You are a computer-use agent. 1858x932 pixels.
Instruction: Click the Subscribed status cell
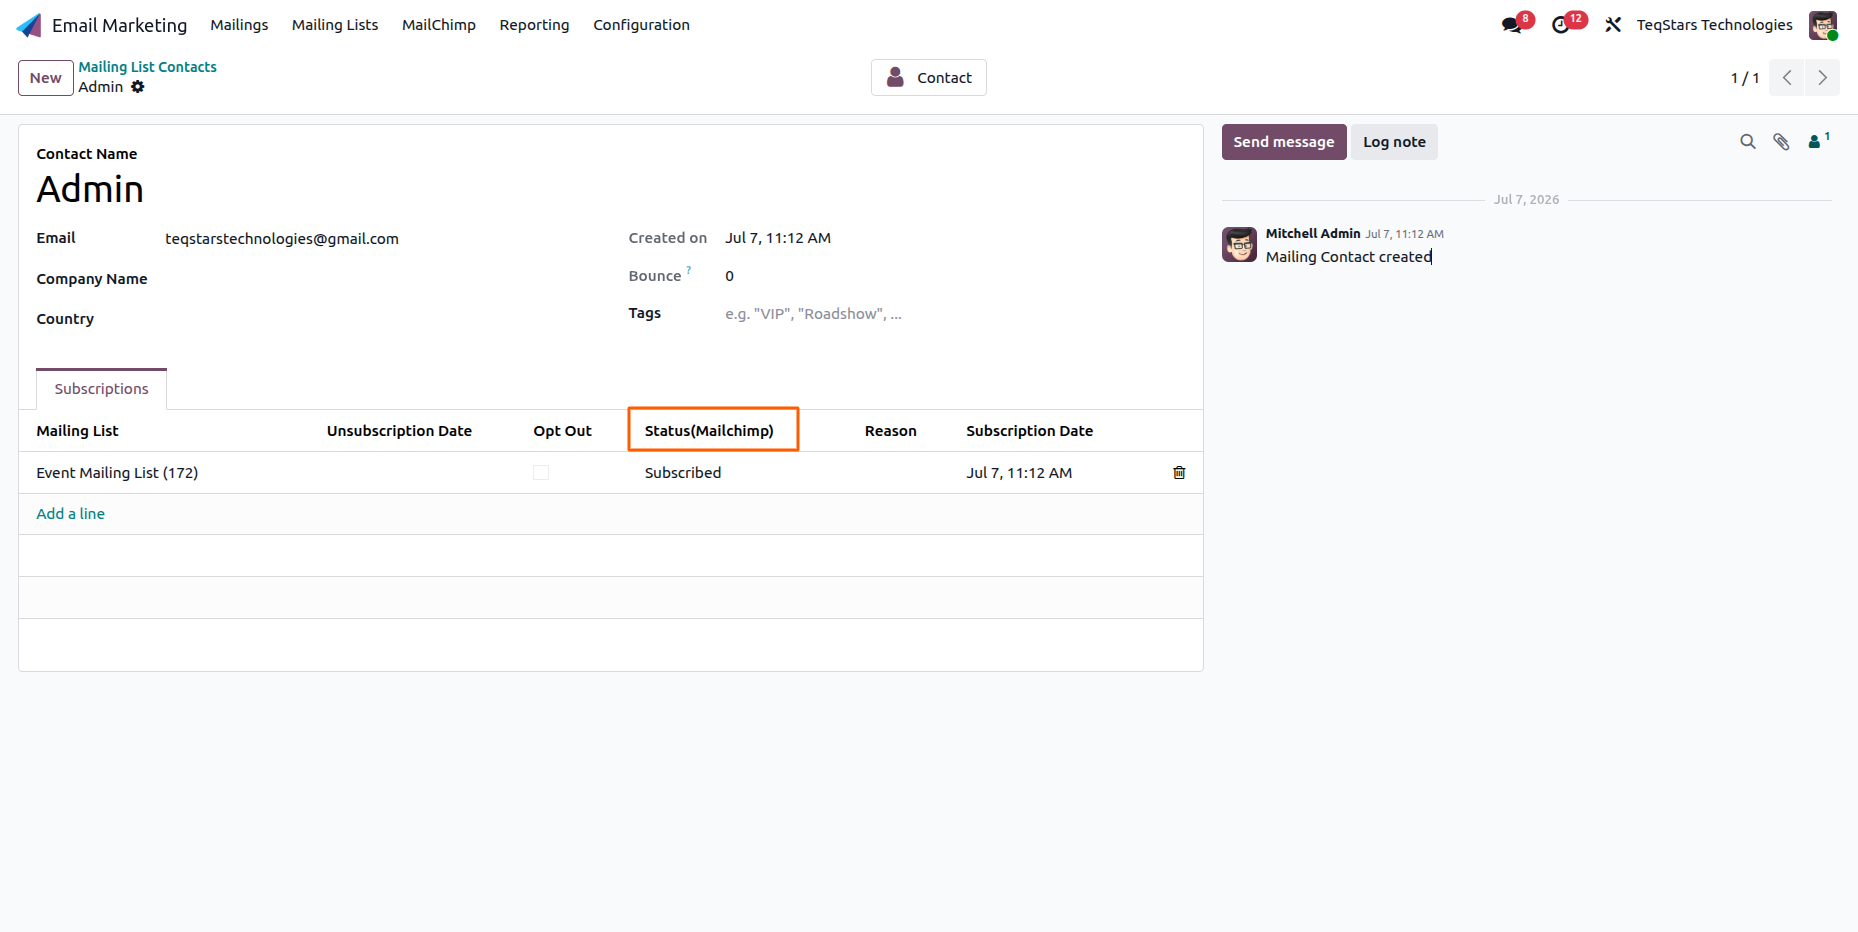tap(683, 473)
